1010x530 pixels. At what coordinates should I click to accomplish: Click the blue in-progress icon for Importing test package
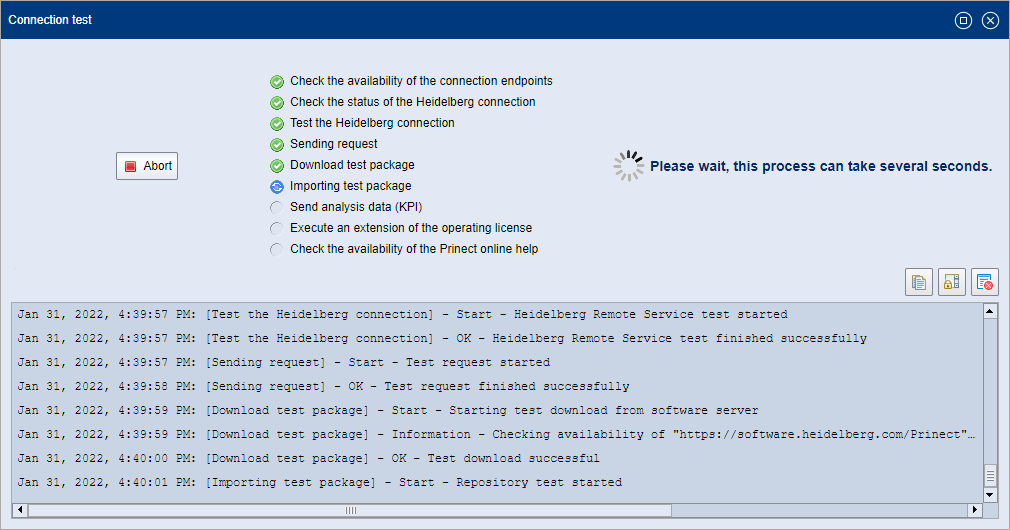(276, 187)
